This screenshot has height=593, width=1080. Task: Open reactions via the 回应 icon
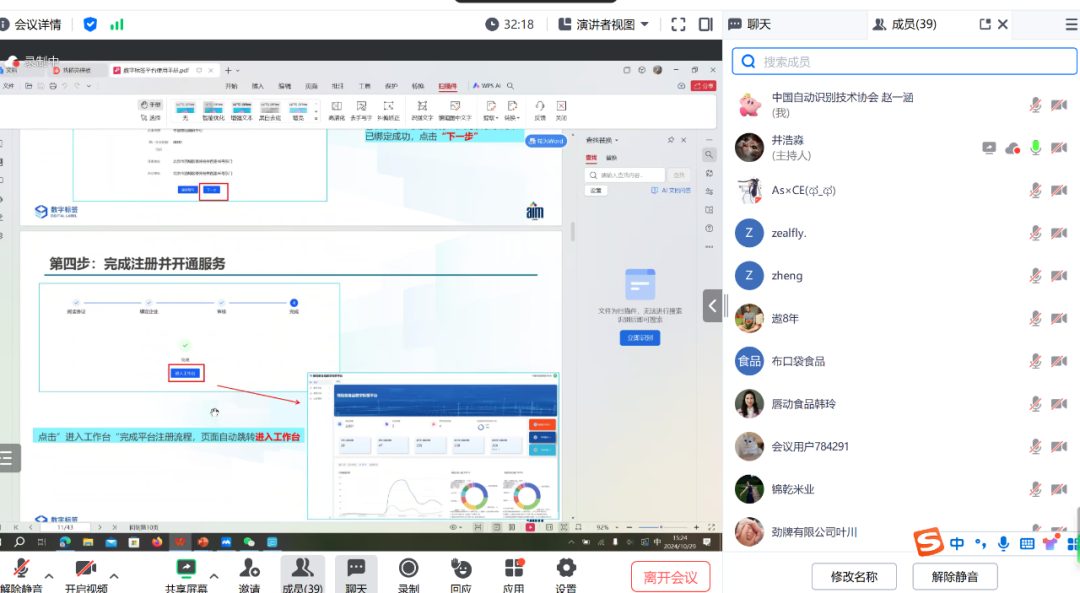pos(461,567)
